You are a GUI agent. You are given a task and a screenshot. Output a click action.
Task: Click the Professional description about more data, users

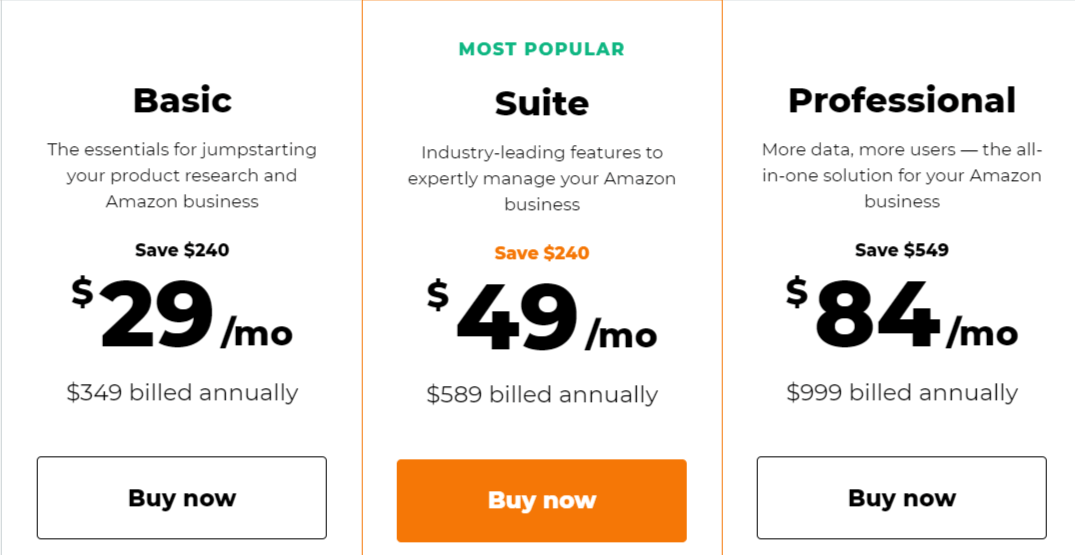[901, 175]
